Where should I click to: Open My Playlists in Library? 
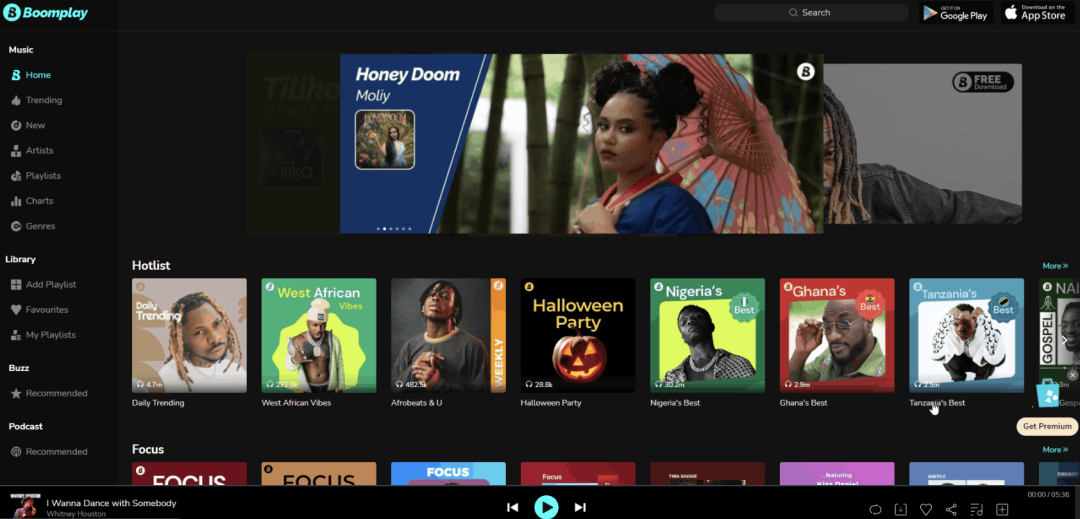(43, 335)
